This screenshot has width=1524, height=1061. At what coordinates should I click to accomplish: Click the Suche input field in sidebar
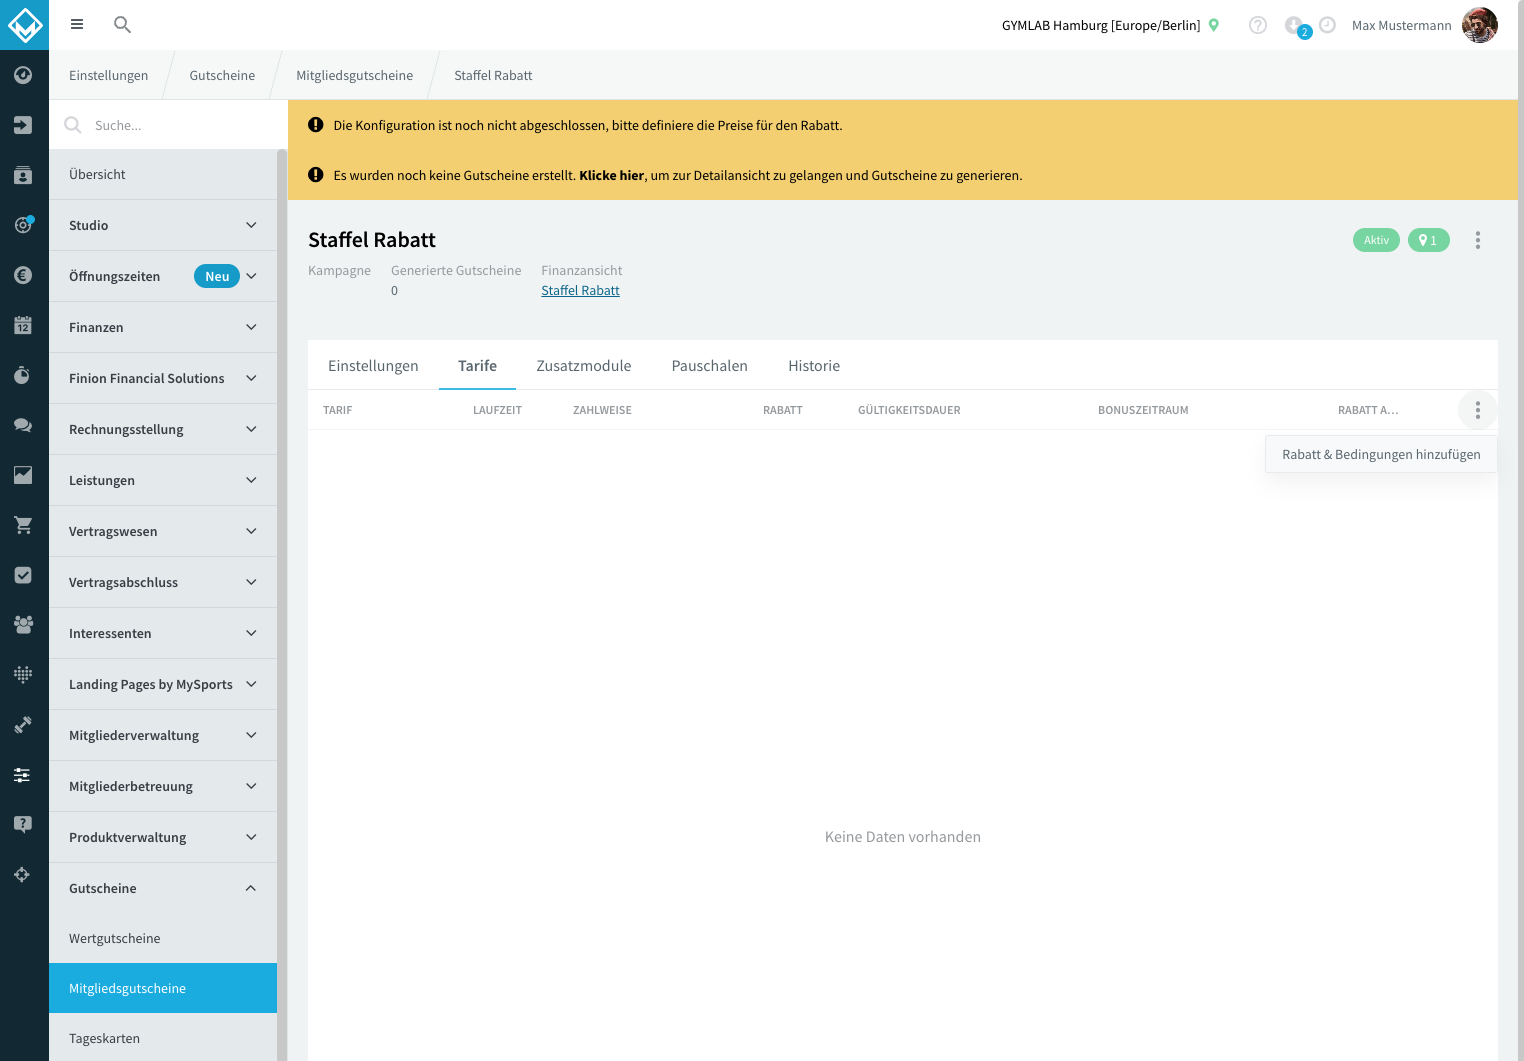(x=169, y=125)
